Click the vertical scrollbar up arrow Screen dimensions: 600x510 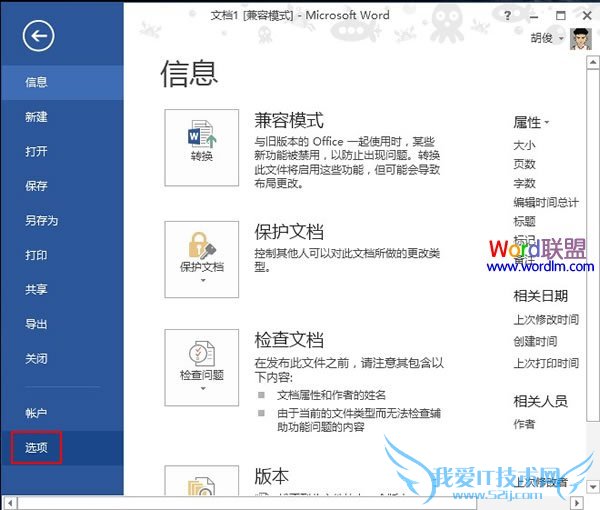point(593,62)
